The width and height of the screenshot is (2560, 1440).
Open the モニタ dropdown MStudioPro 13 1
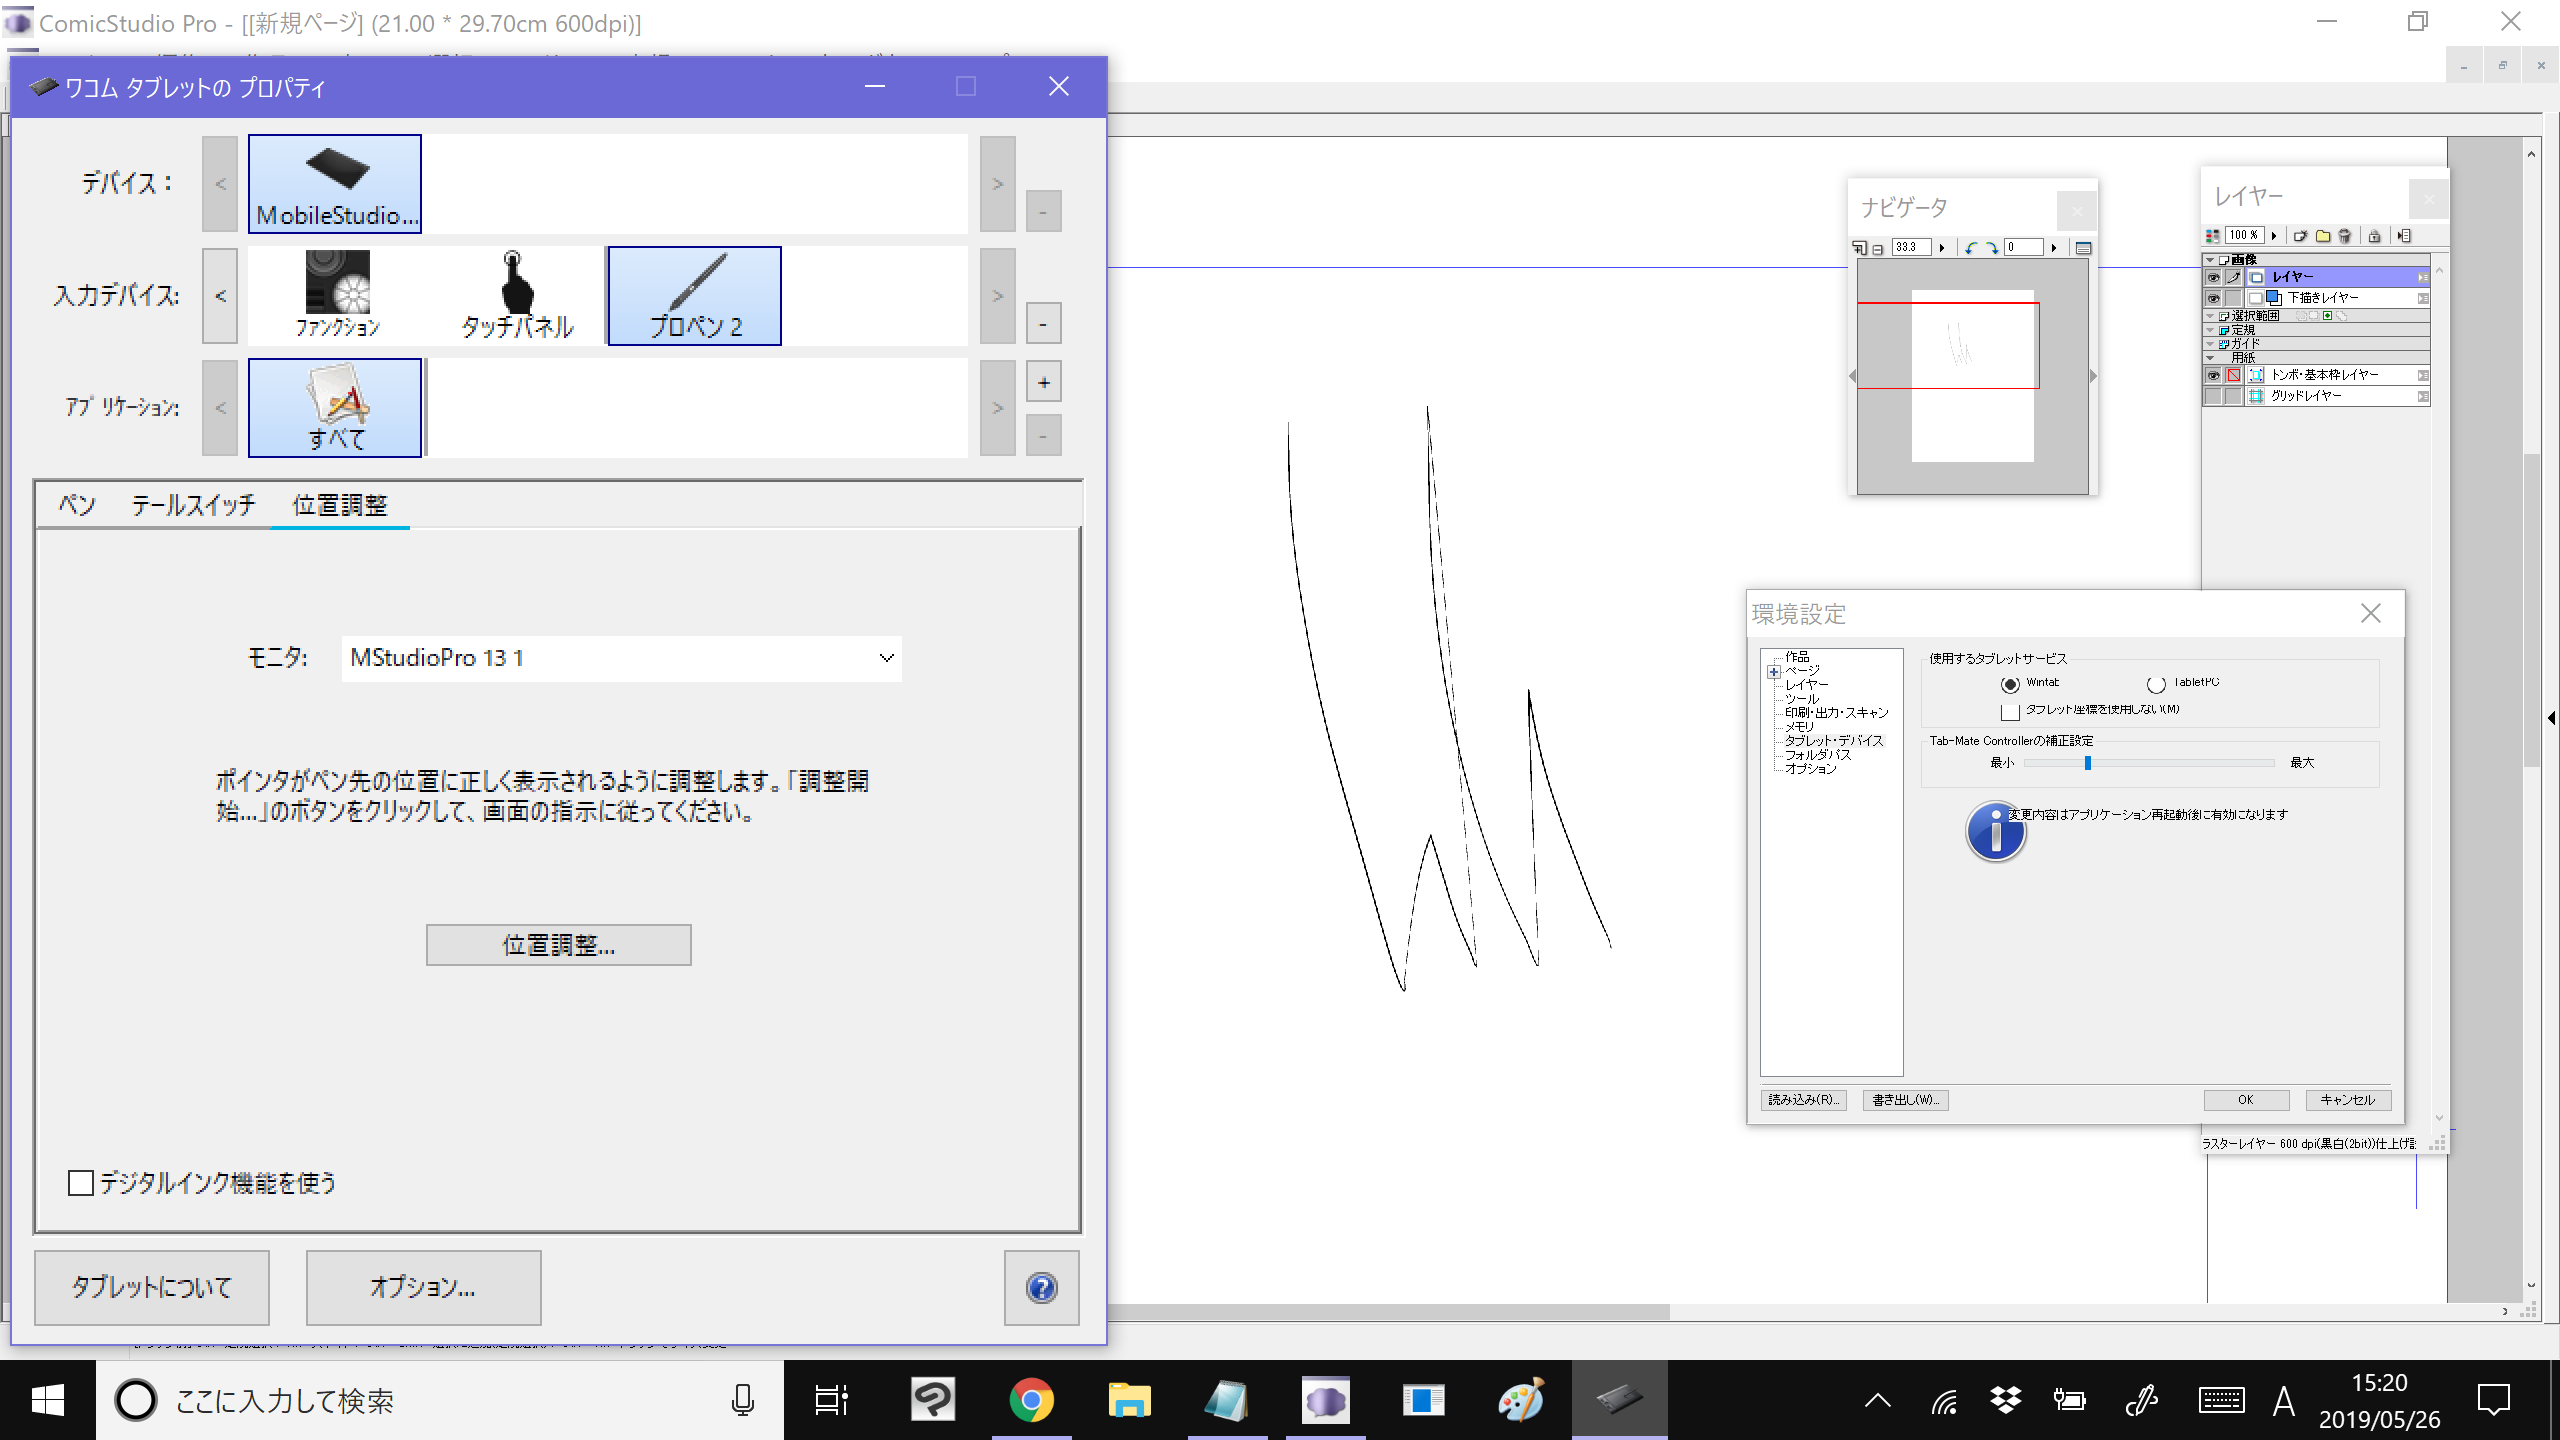click(x=621, y=658)
